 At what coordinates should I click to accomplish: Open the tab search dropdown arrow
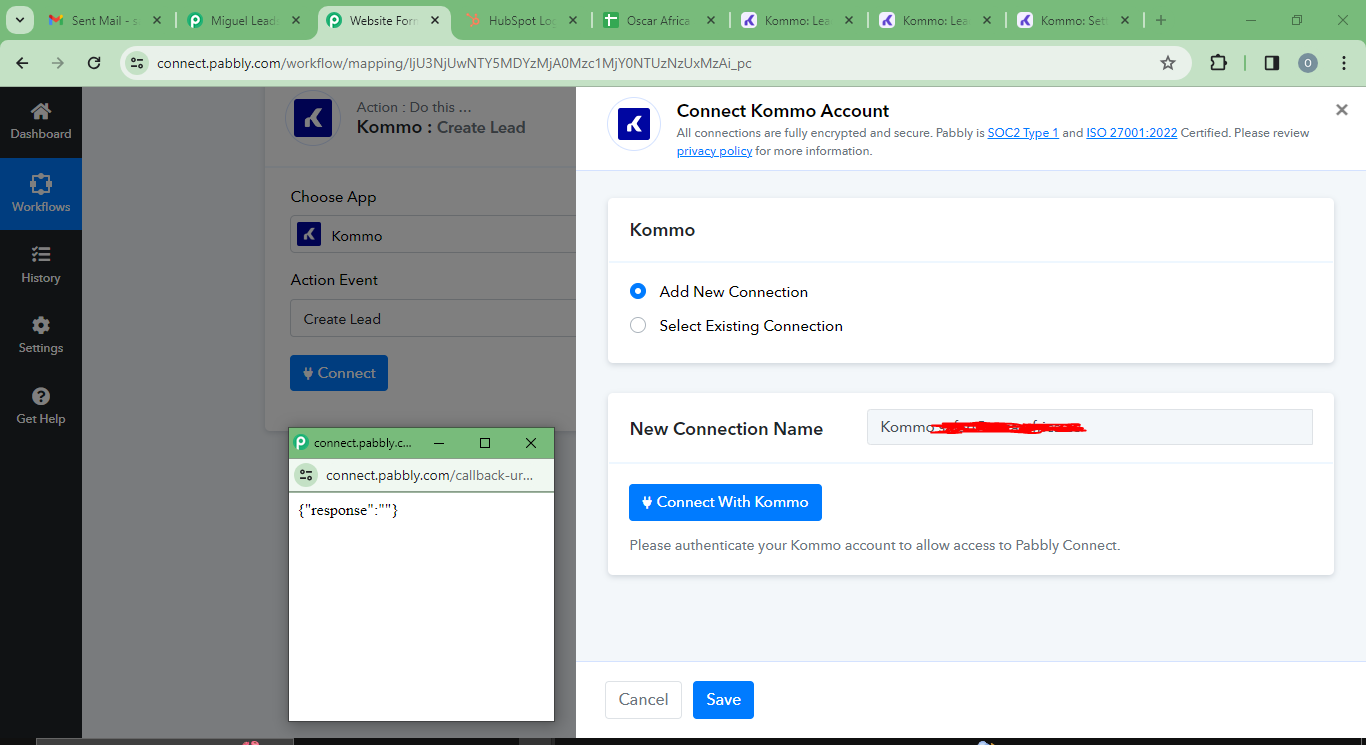20,20
